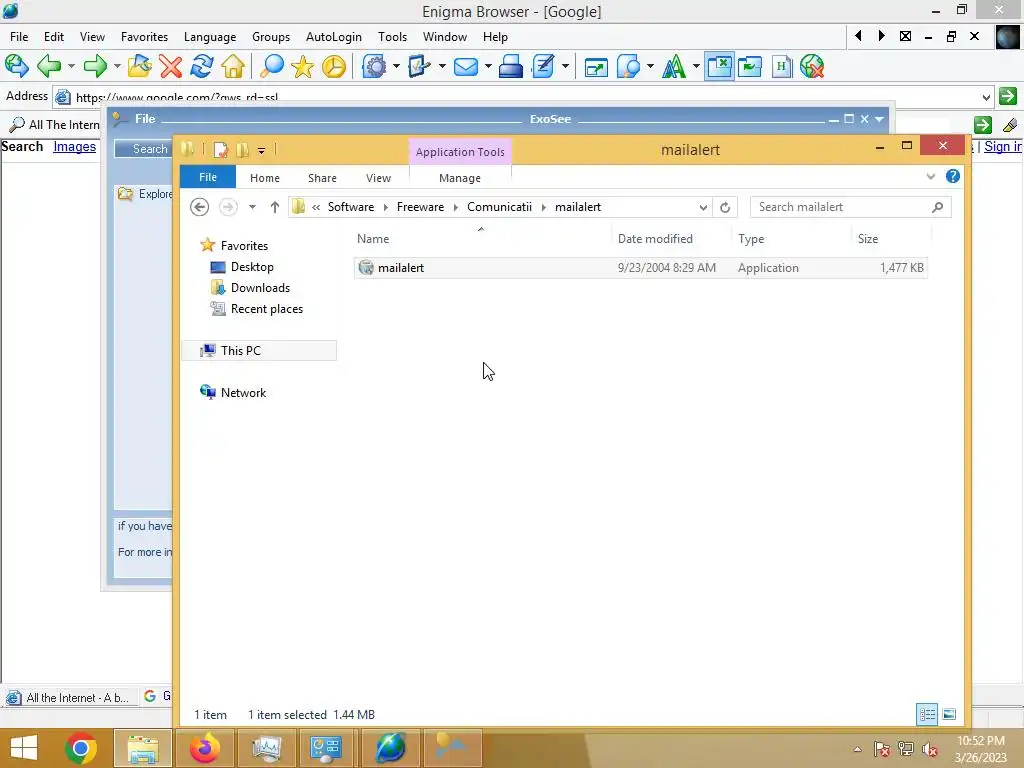Viewport: 1024px width, 768px height.
Task: Expand the Enigma address bar dropdown
Action: pos(986,97)
